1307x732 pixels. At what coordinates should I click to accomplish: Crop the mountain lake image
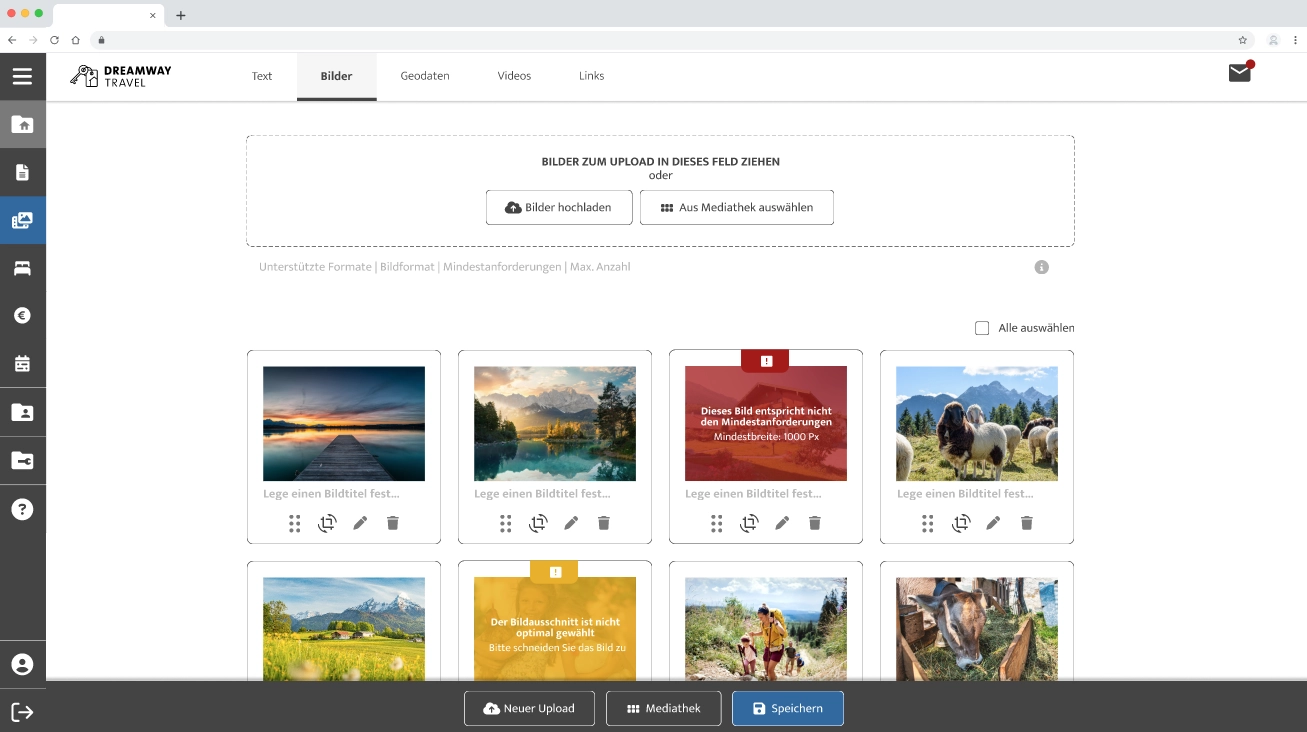(x=538, y=523)
